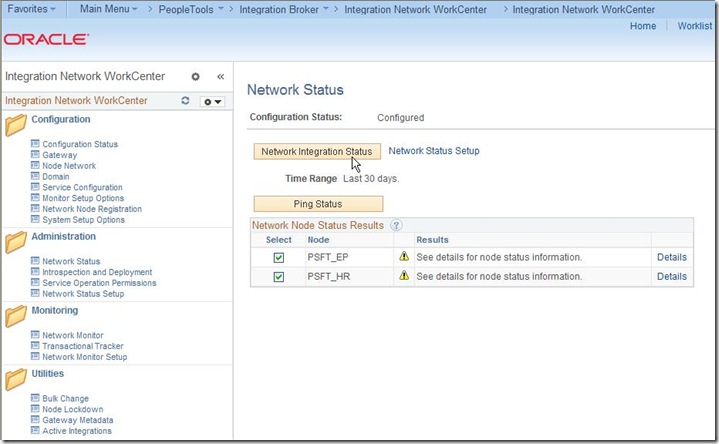
Task: Click the Administration folder icon
Action: click(16, 242)
